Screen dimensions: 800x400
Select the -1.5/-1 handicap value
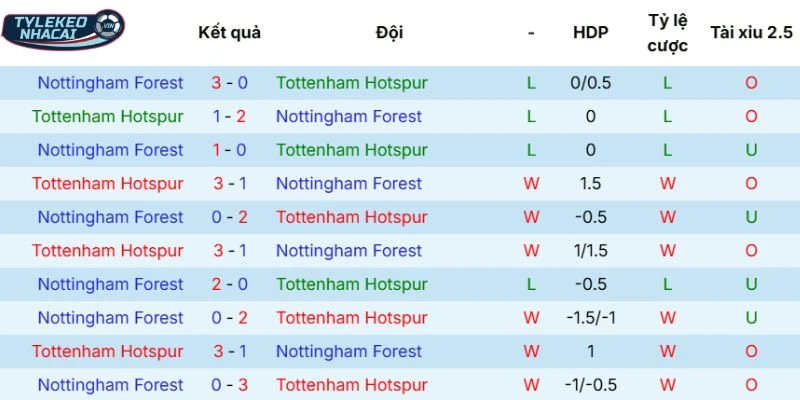590,318
